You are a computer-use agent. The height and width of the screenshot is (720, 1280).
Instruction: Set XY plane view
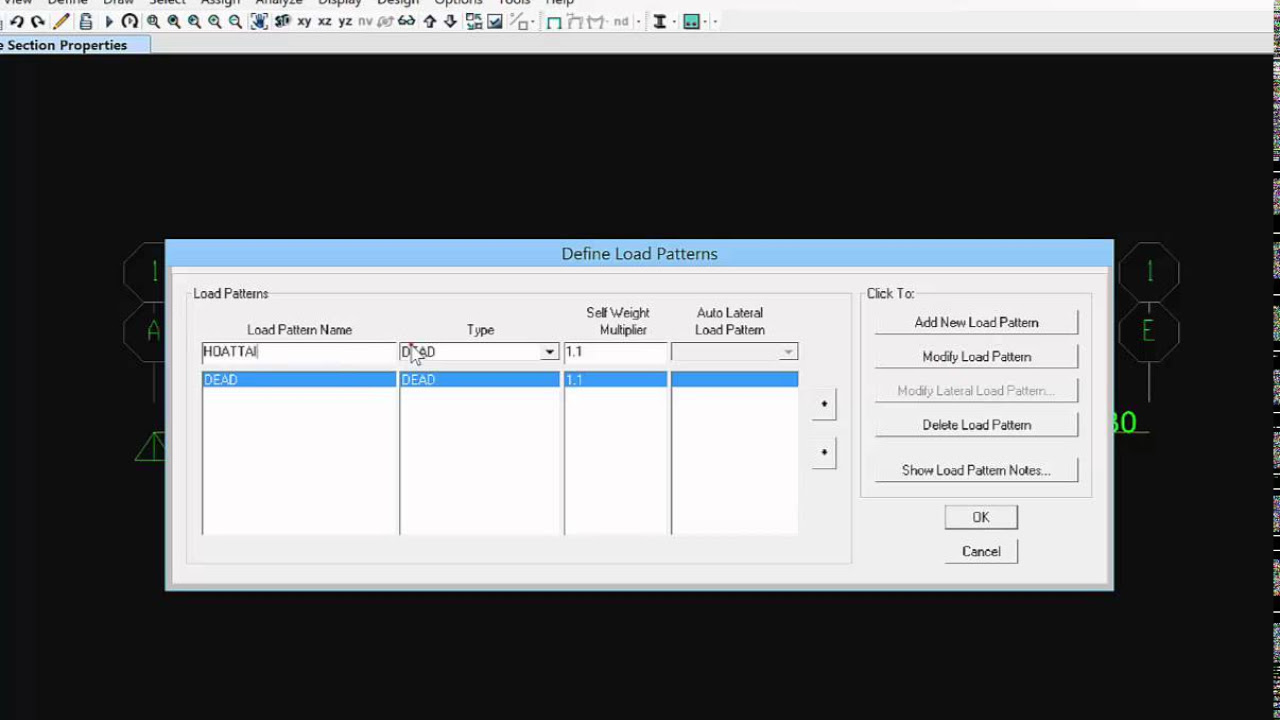(x=304, y=21)
